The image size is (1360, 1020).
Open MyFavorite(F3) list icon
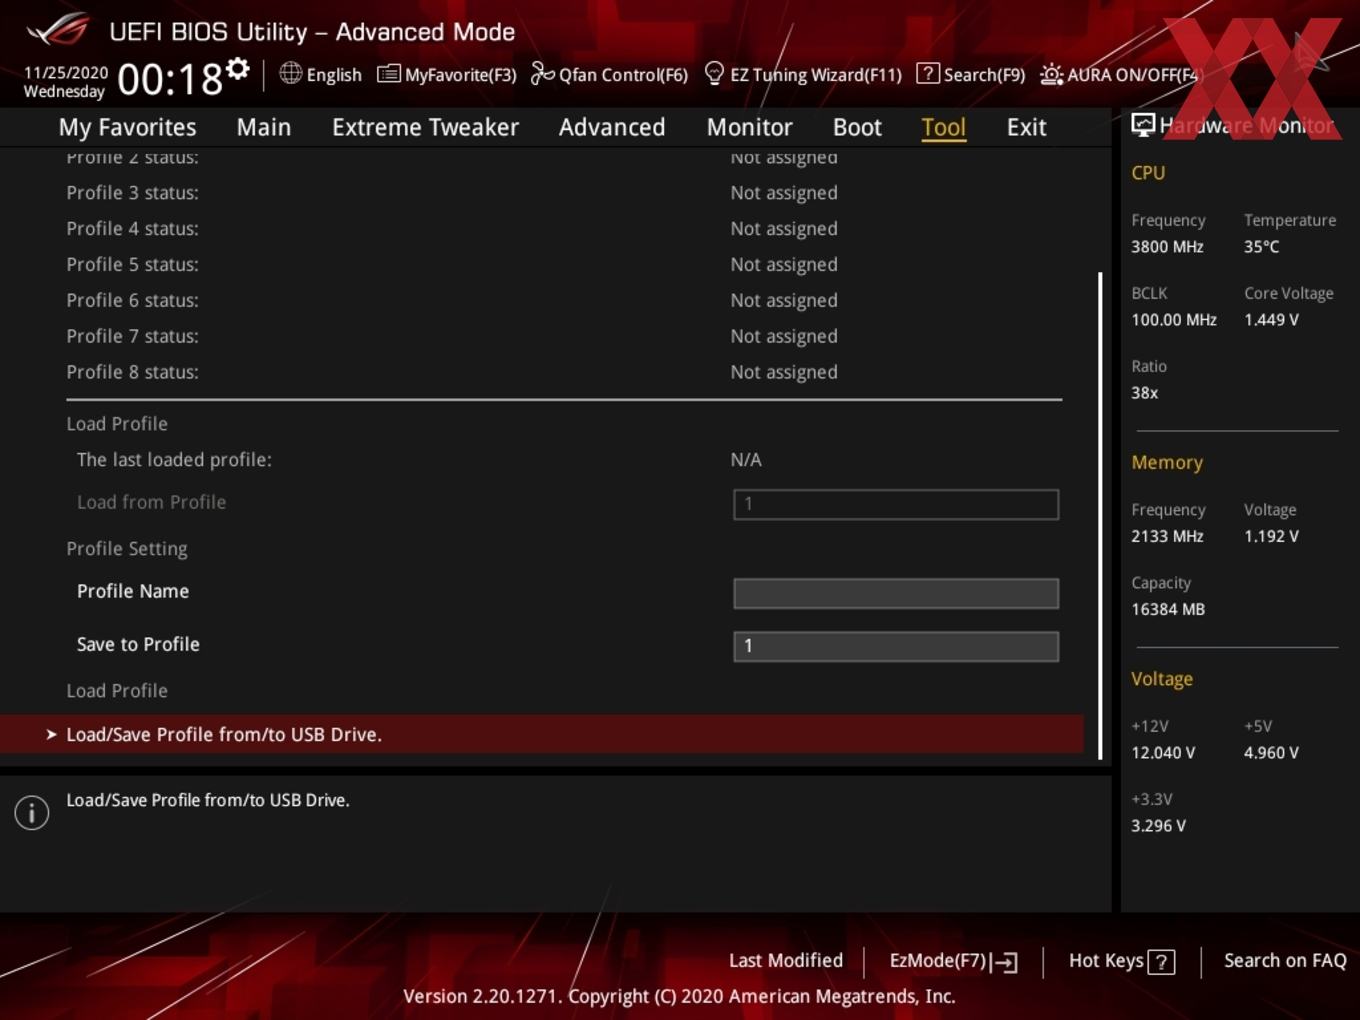[x=388, y=74]
